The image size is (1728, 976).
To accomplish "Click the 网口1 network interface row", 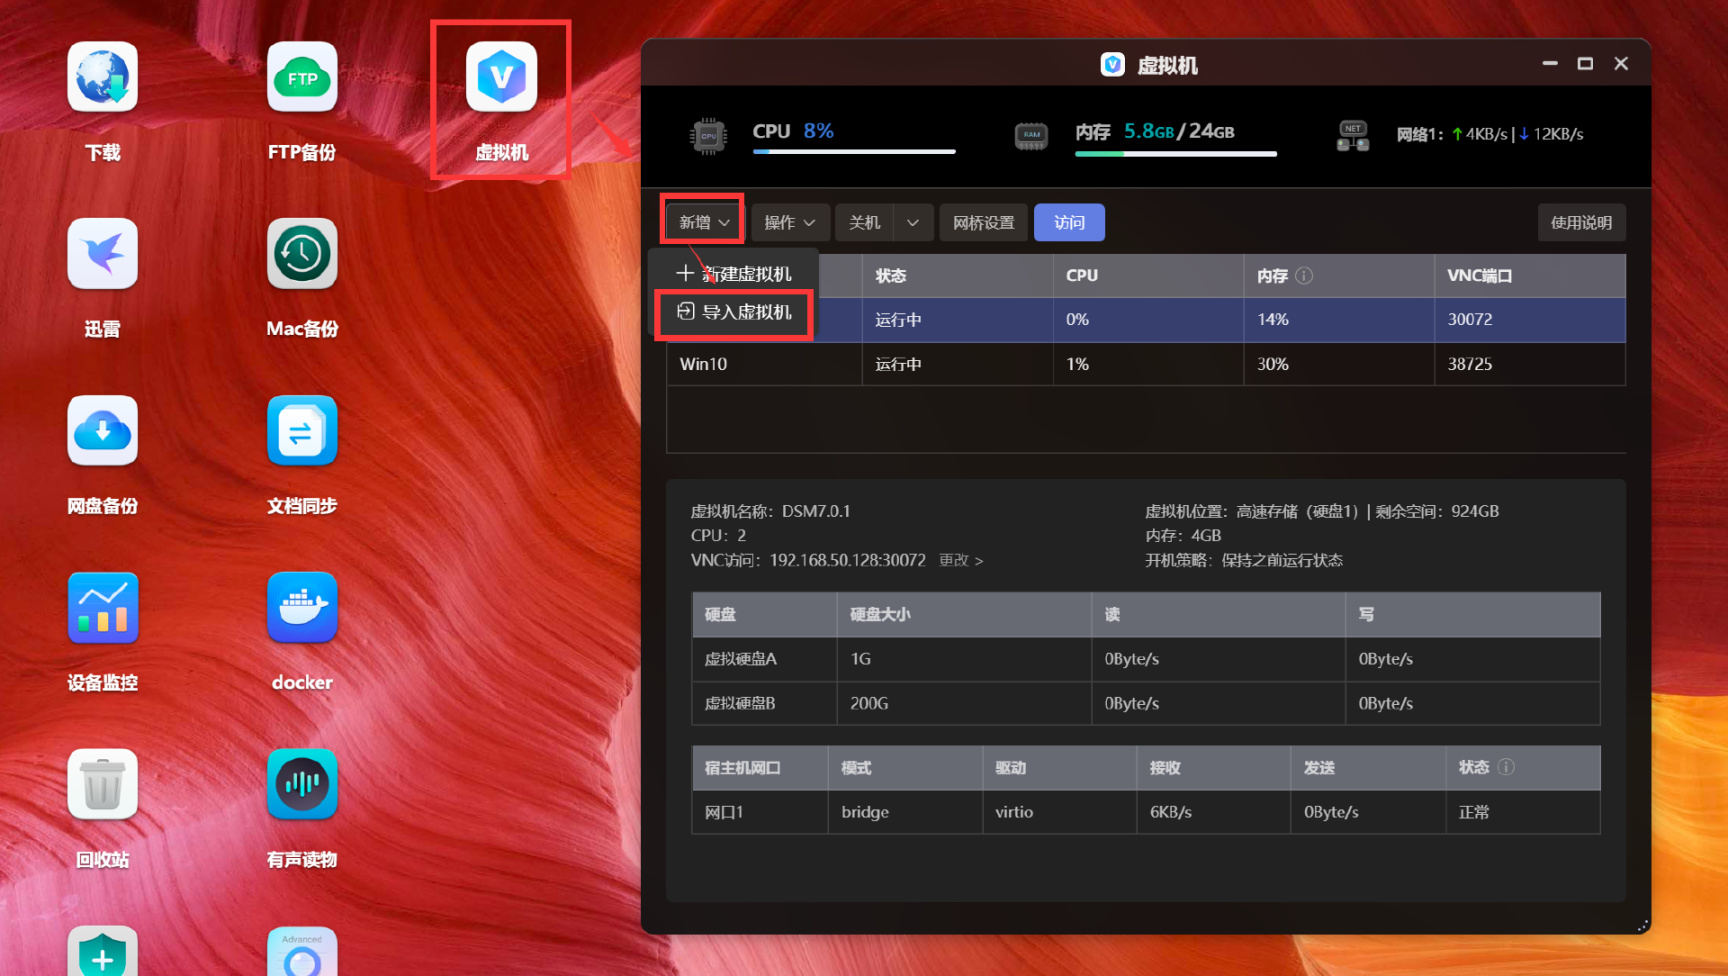I will pyautogui.click(x=1146, y=812).
